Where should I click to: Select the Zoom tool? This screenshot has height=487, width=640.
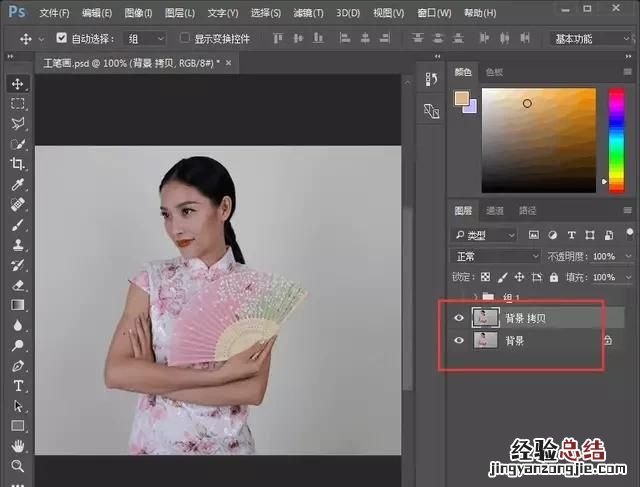tap(18, 466)
